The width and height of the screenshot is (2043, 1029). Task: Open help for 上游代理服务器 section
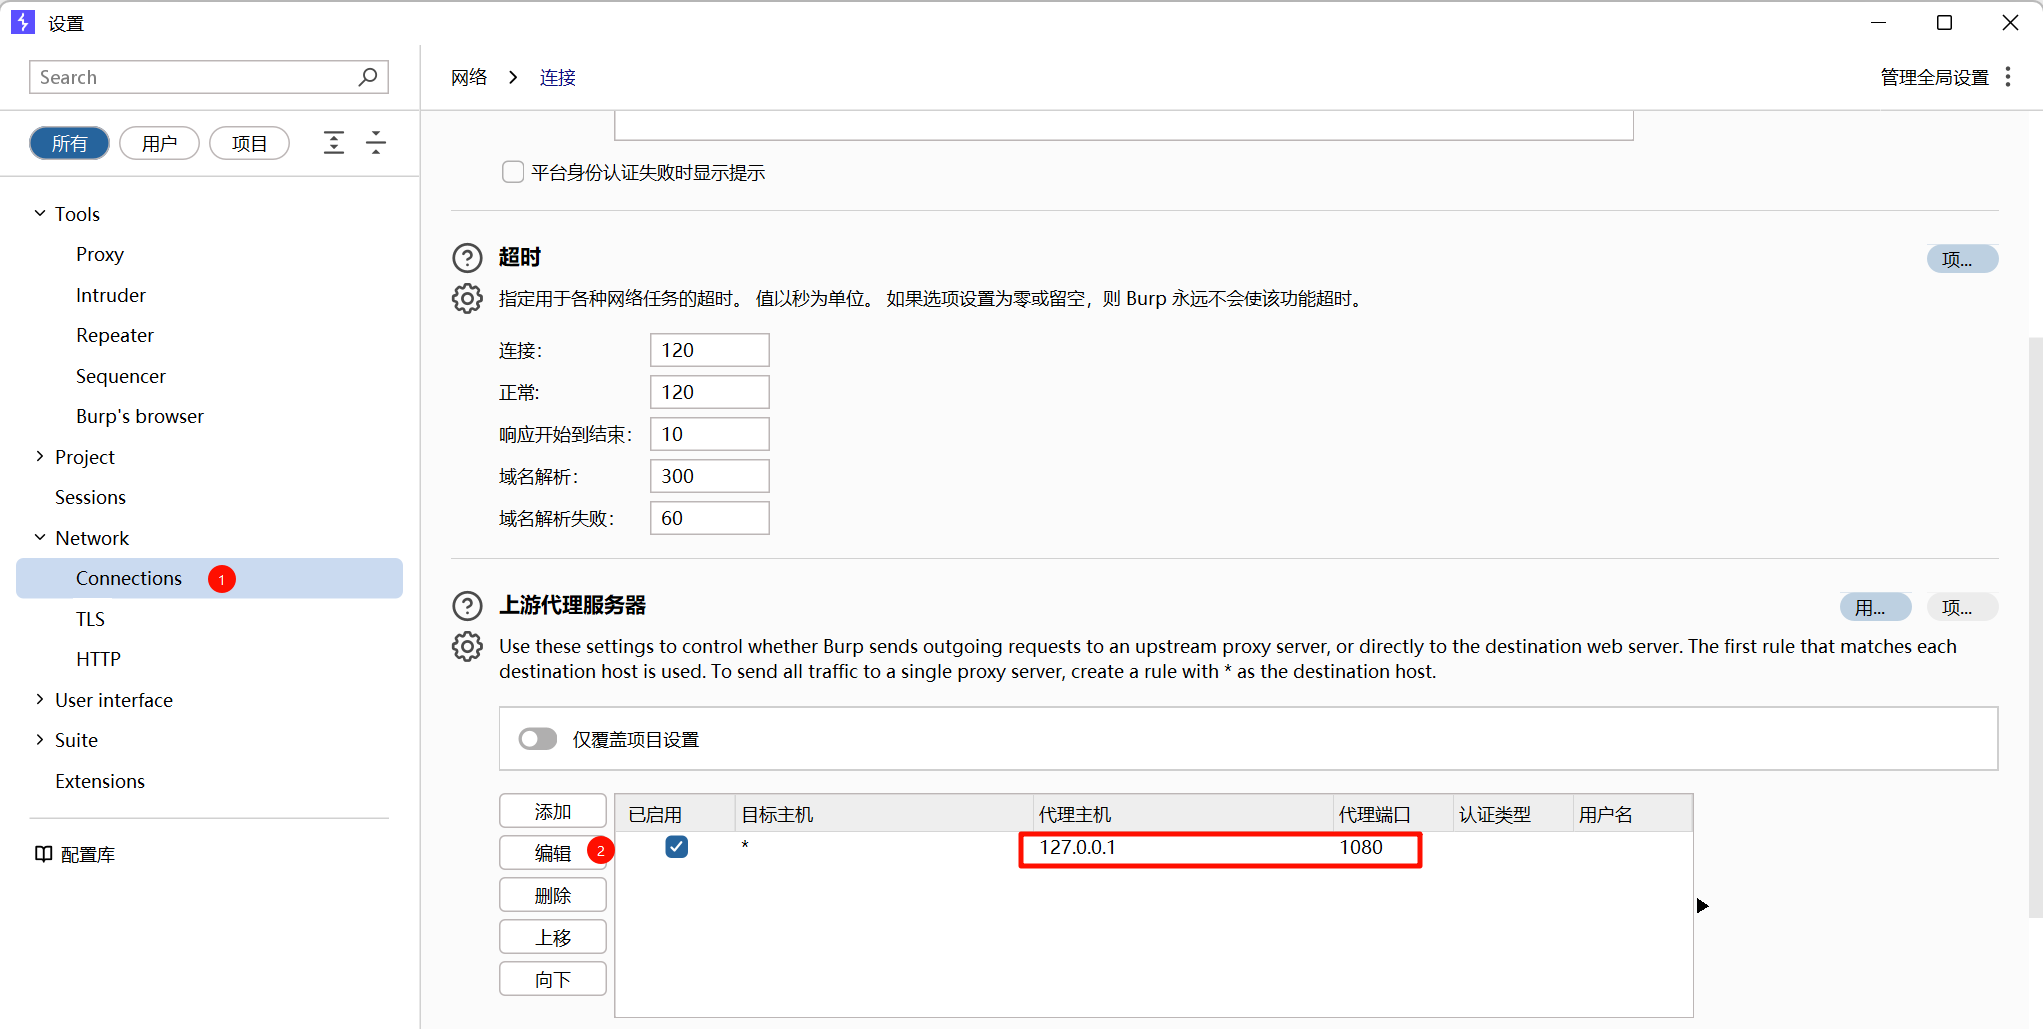pos(467,606)
